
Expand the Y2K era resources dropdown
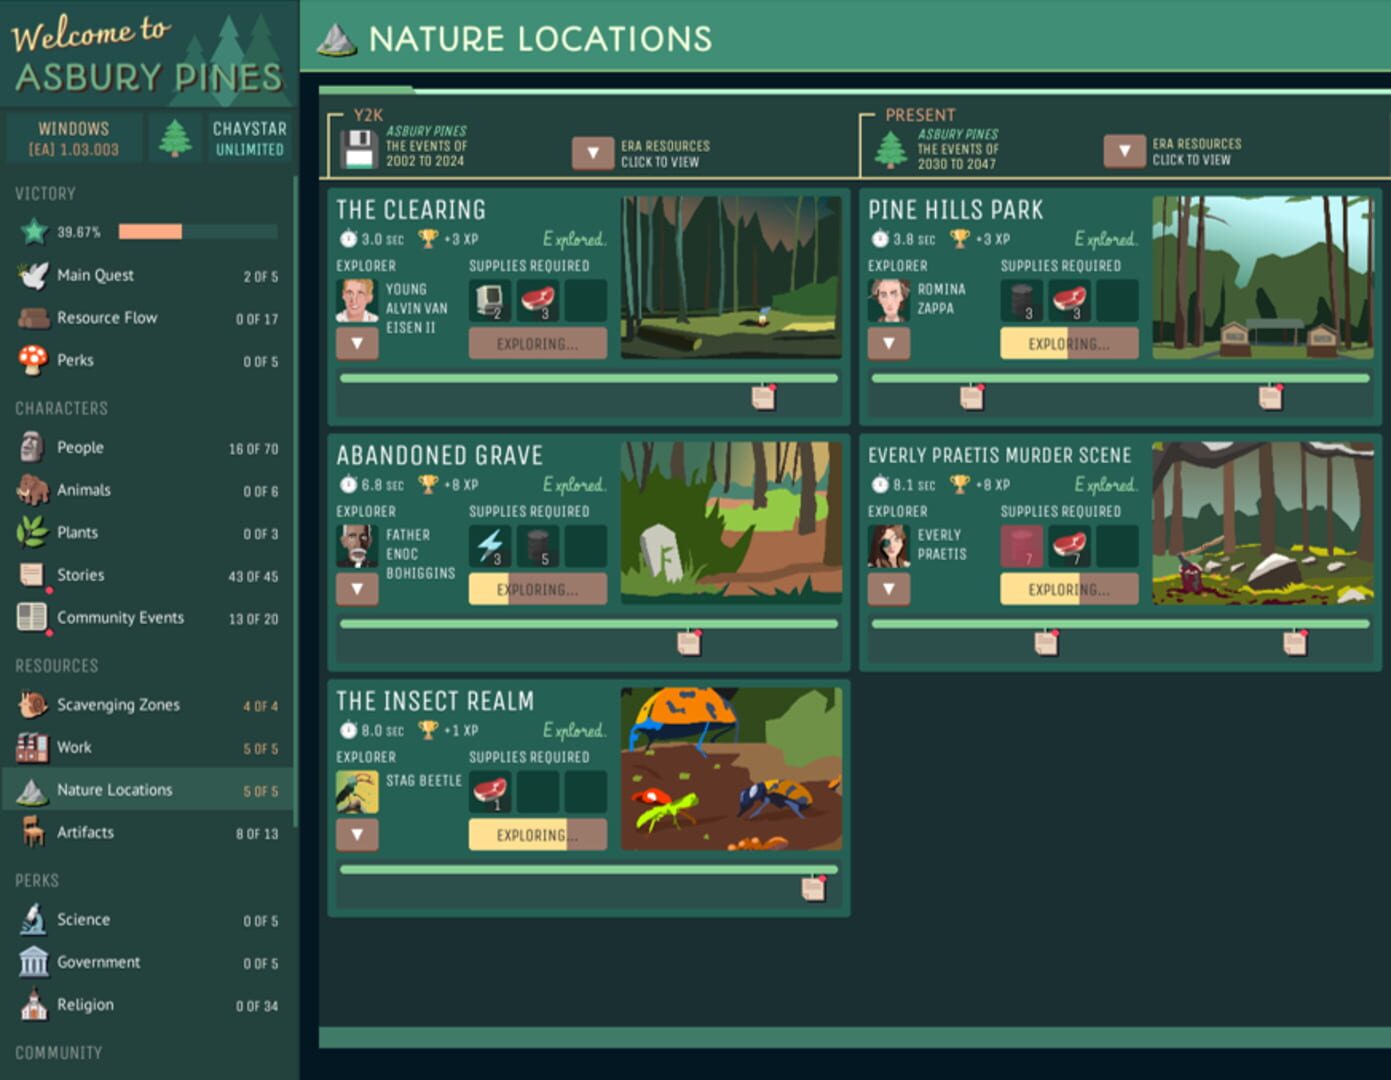(594, 152)
